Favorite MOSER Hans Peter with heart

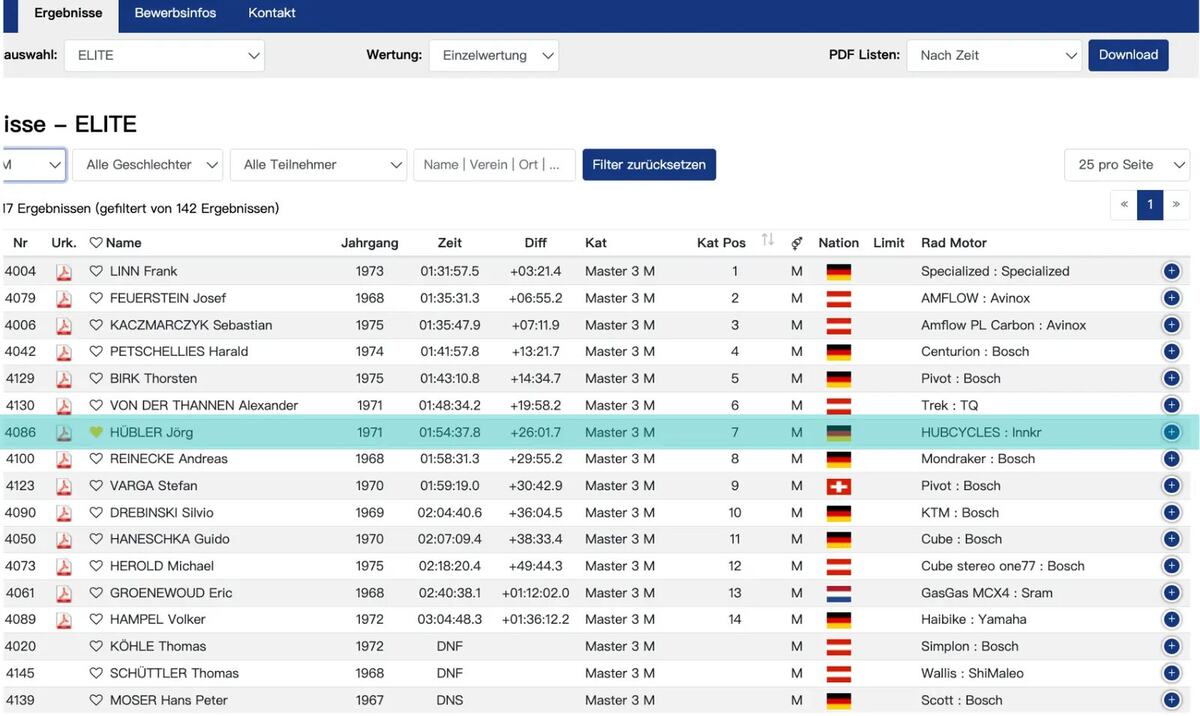pos(96,700)
